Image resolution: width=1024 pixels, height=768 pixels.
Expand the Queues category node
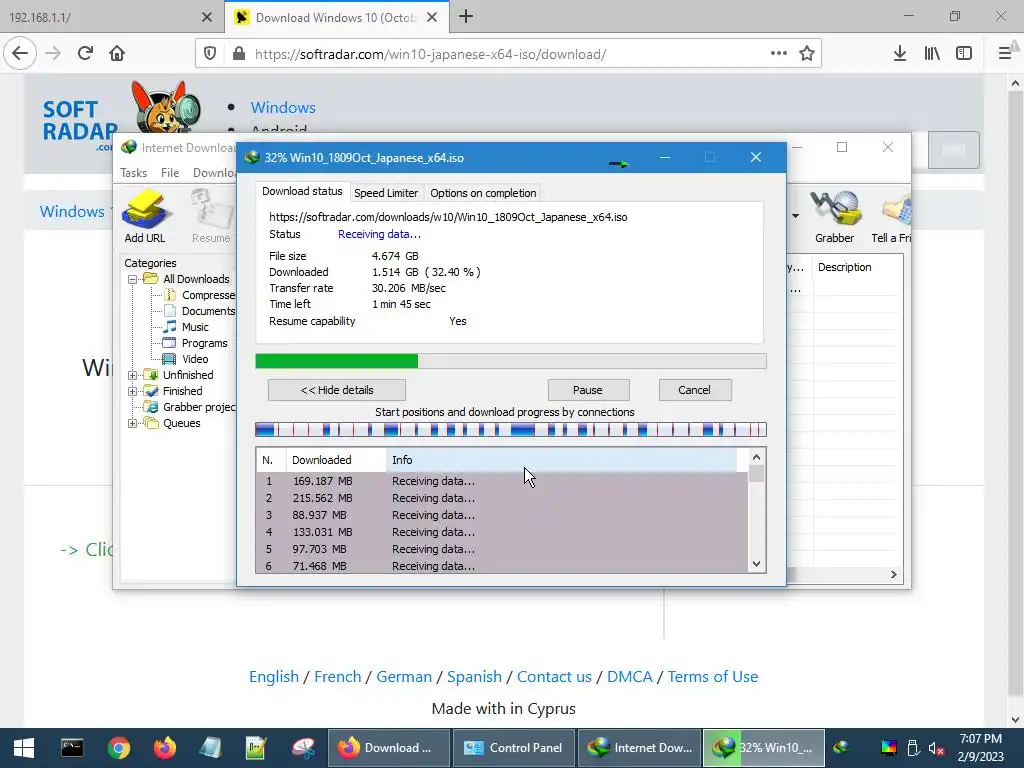point(133,423)
